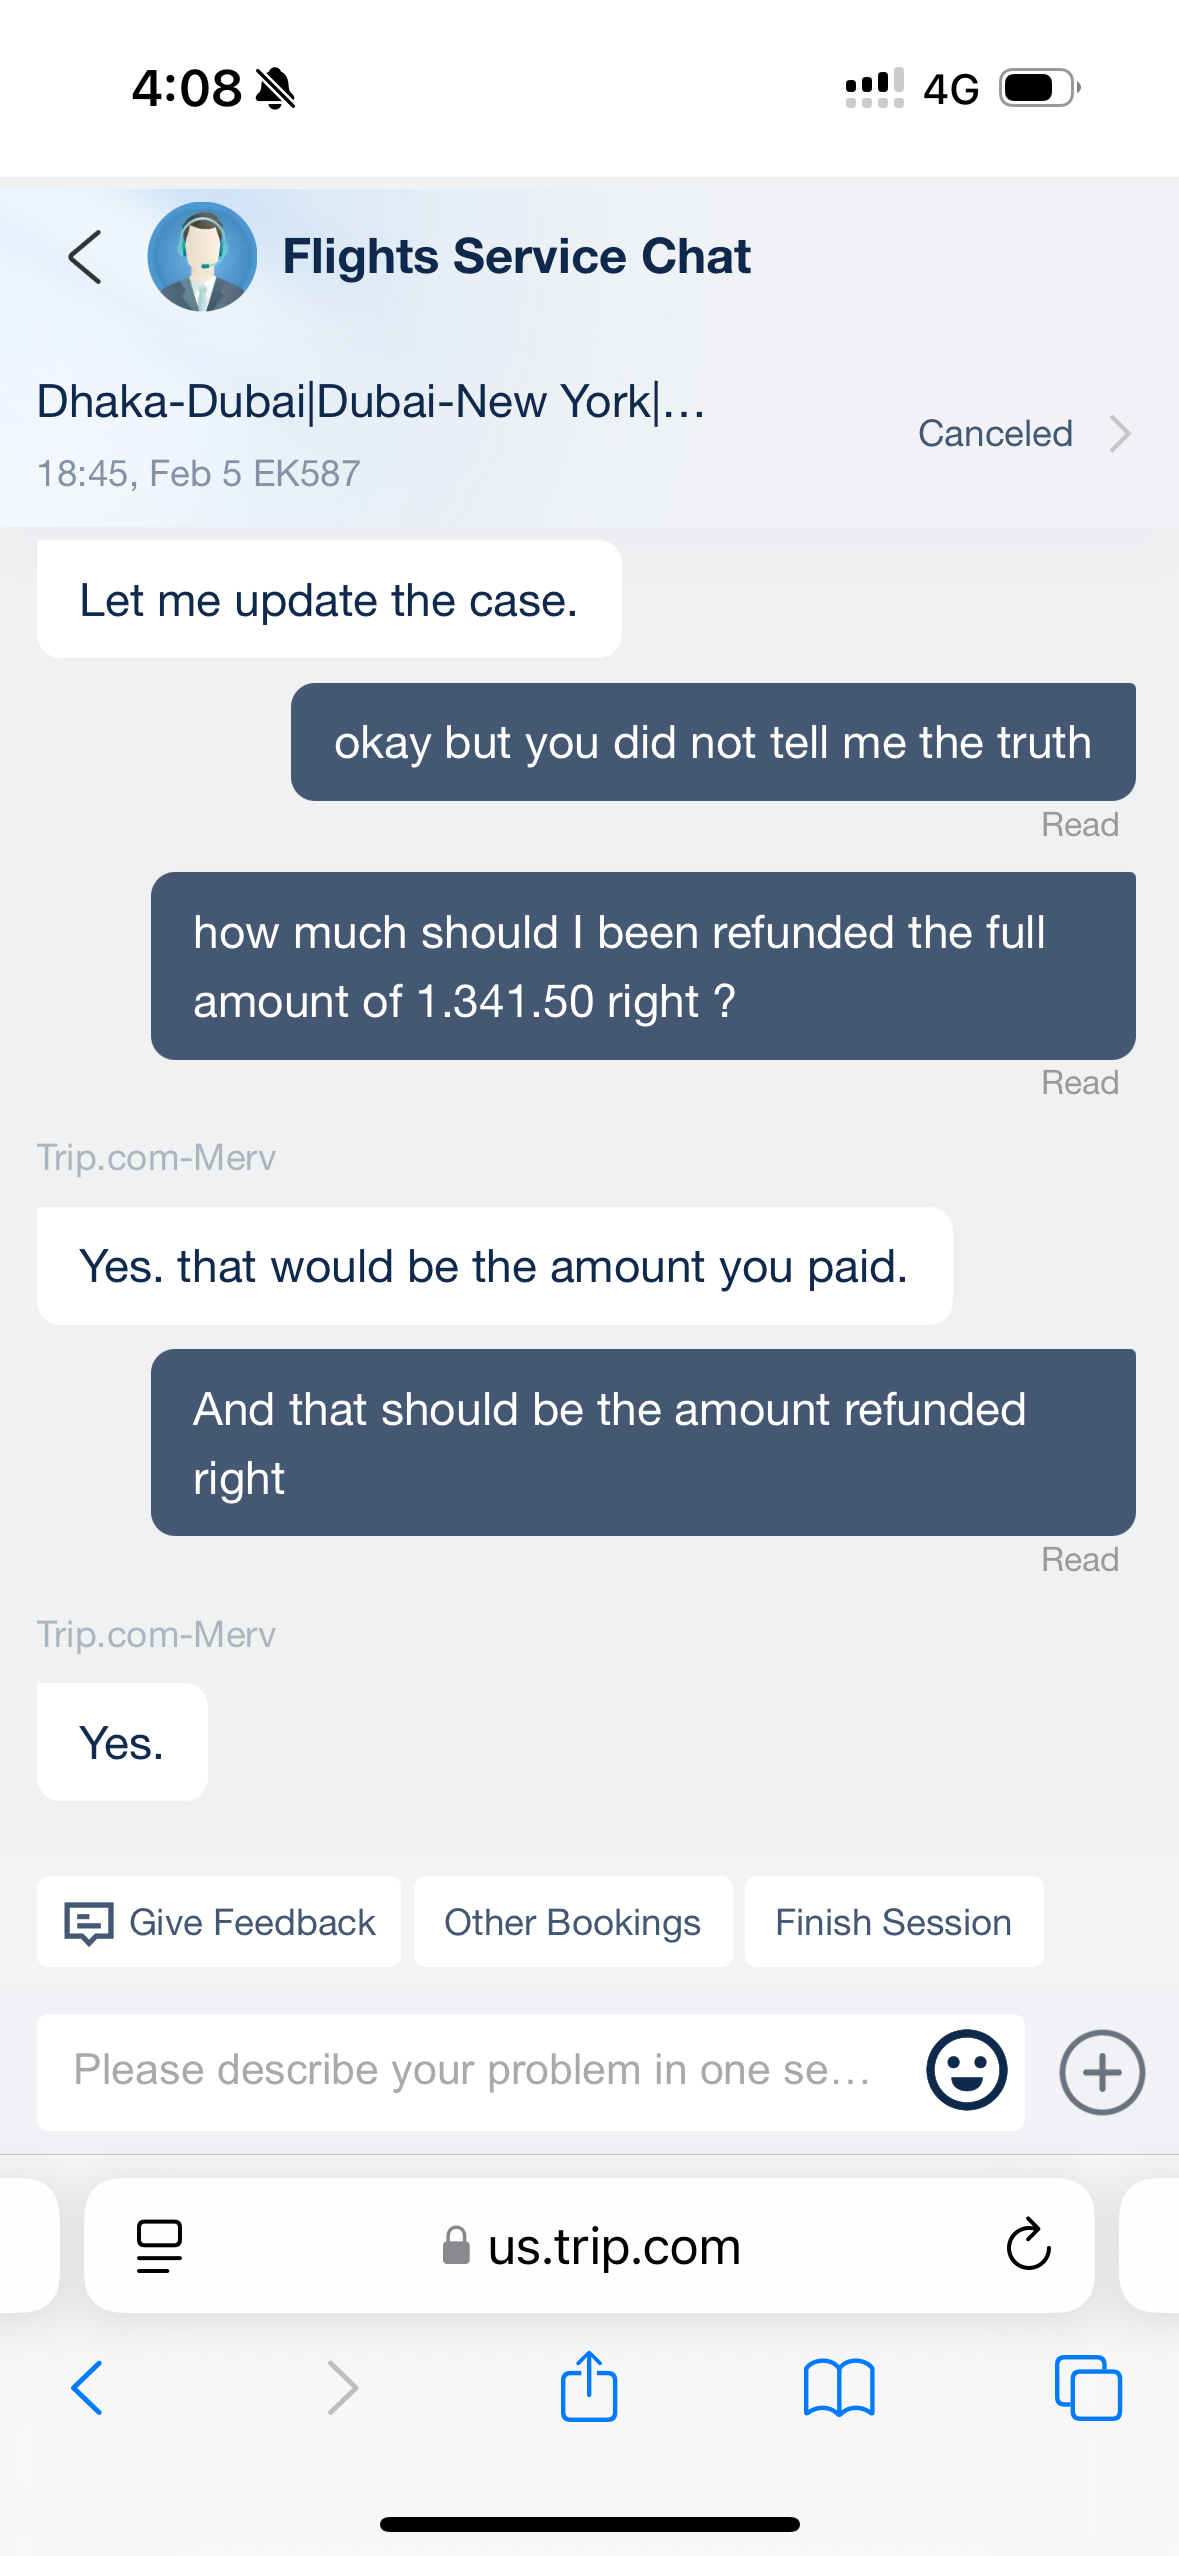
Task: Tap the plus attachment icon
Action: click(1102, 2072)
